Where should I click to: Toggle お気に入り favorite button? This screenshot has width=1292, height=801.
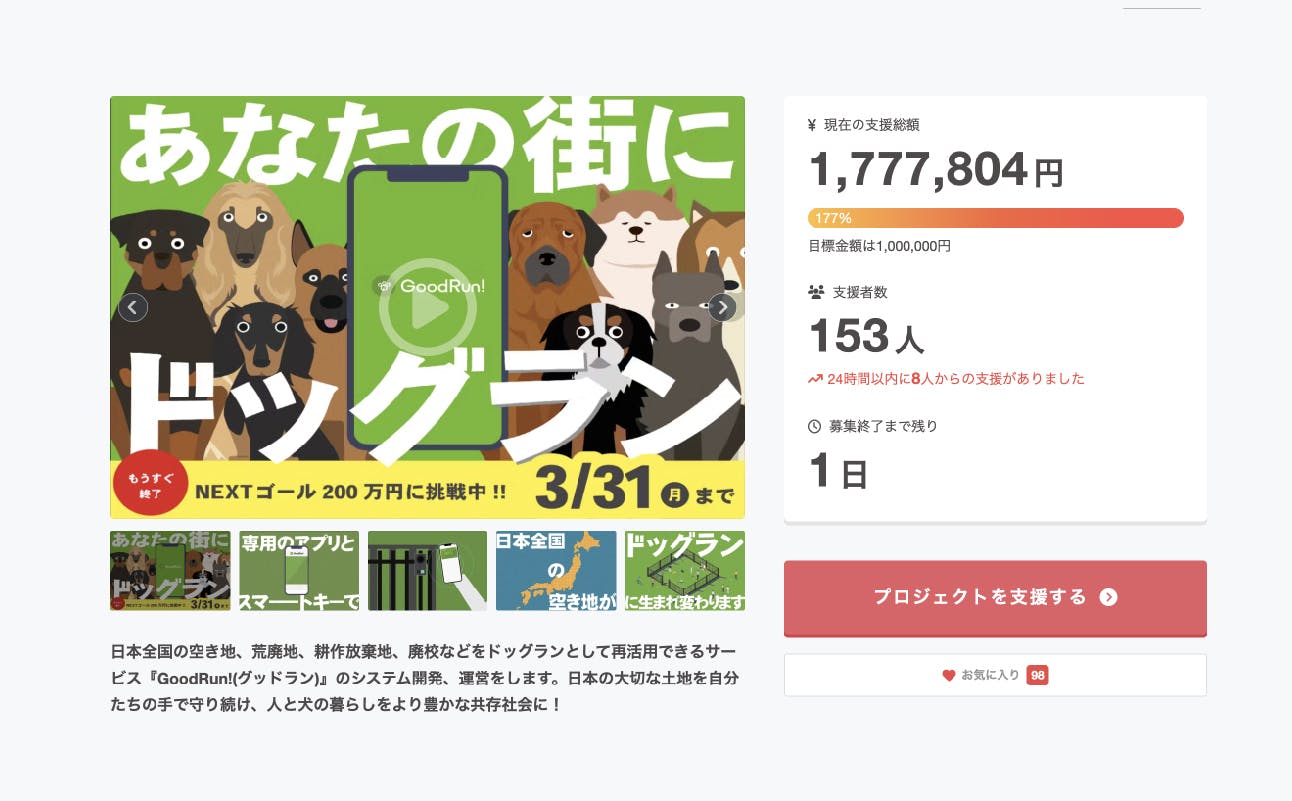(x=995, y=675)
